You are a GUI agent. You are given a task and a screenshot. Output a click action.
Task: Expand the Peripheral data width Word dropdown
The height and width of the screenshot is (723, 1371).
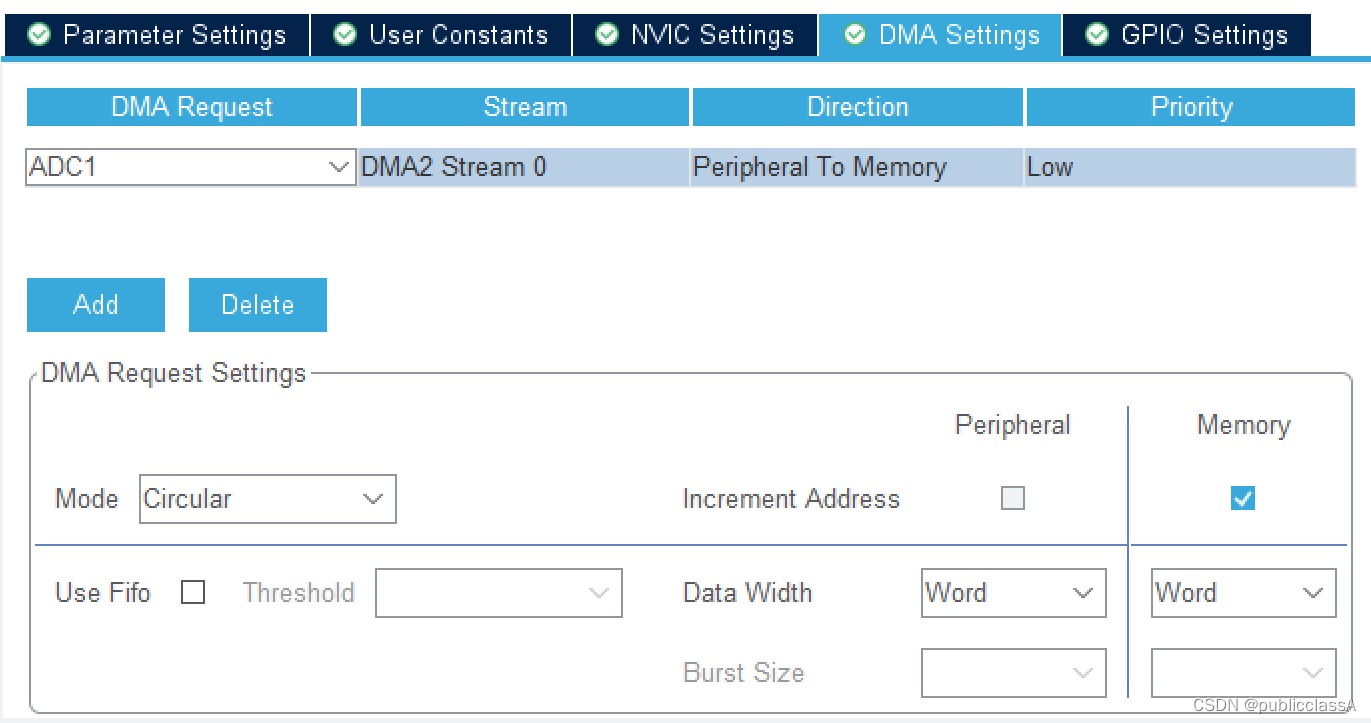pyautogui.click(x=1014, y=593)
